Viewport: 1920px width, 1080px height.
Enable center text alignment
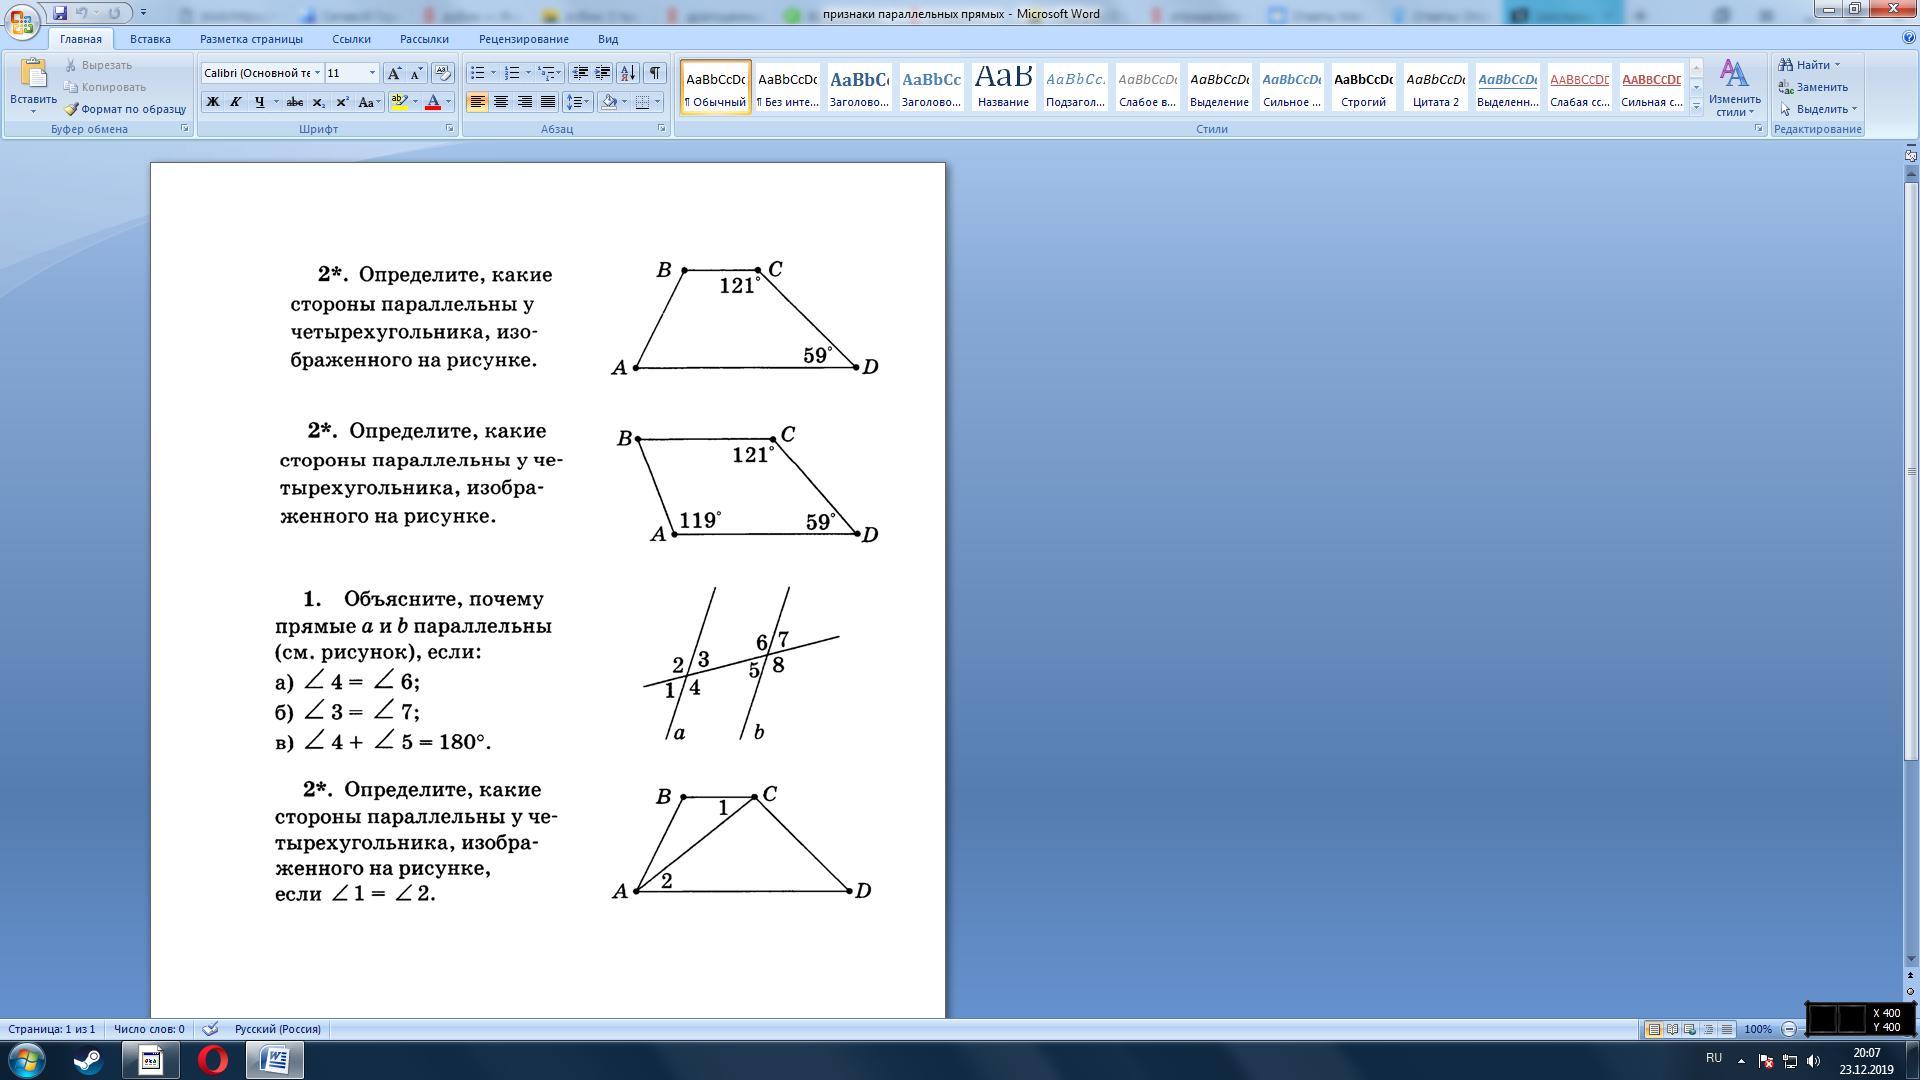click(500, 102)
